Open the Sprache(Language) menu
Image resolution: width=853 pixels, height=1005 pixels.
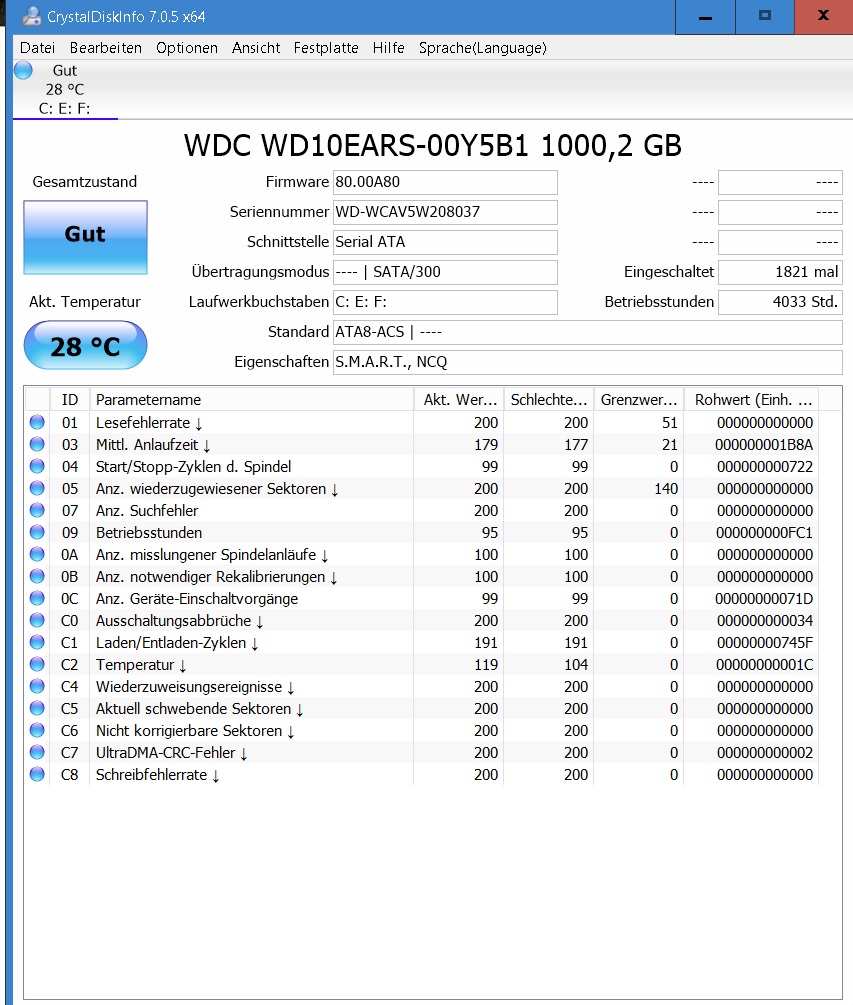tap(483, 48)
